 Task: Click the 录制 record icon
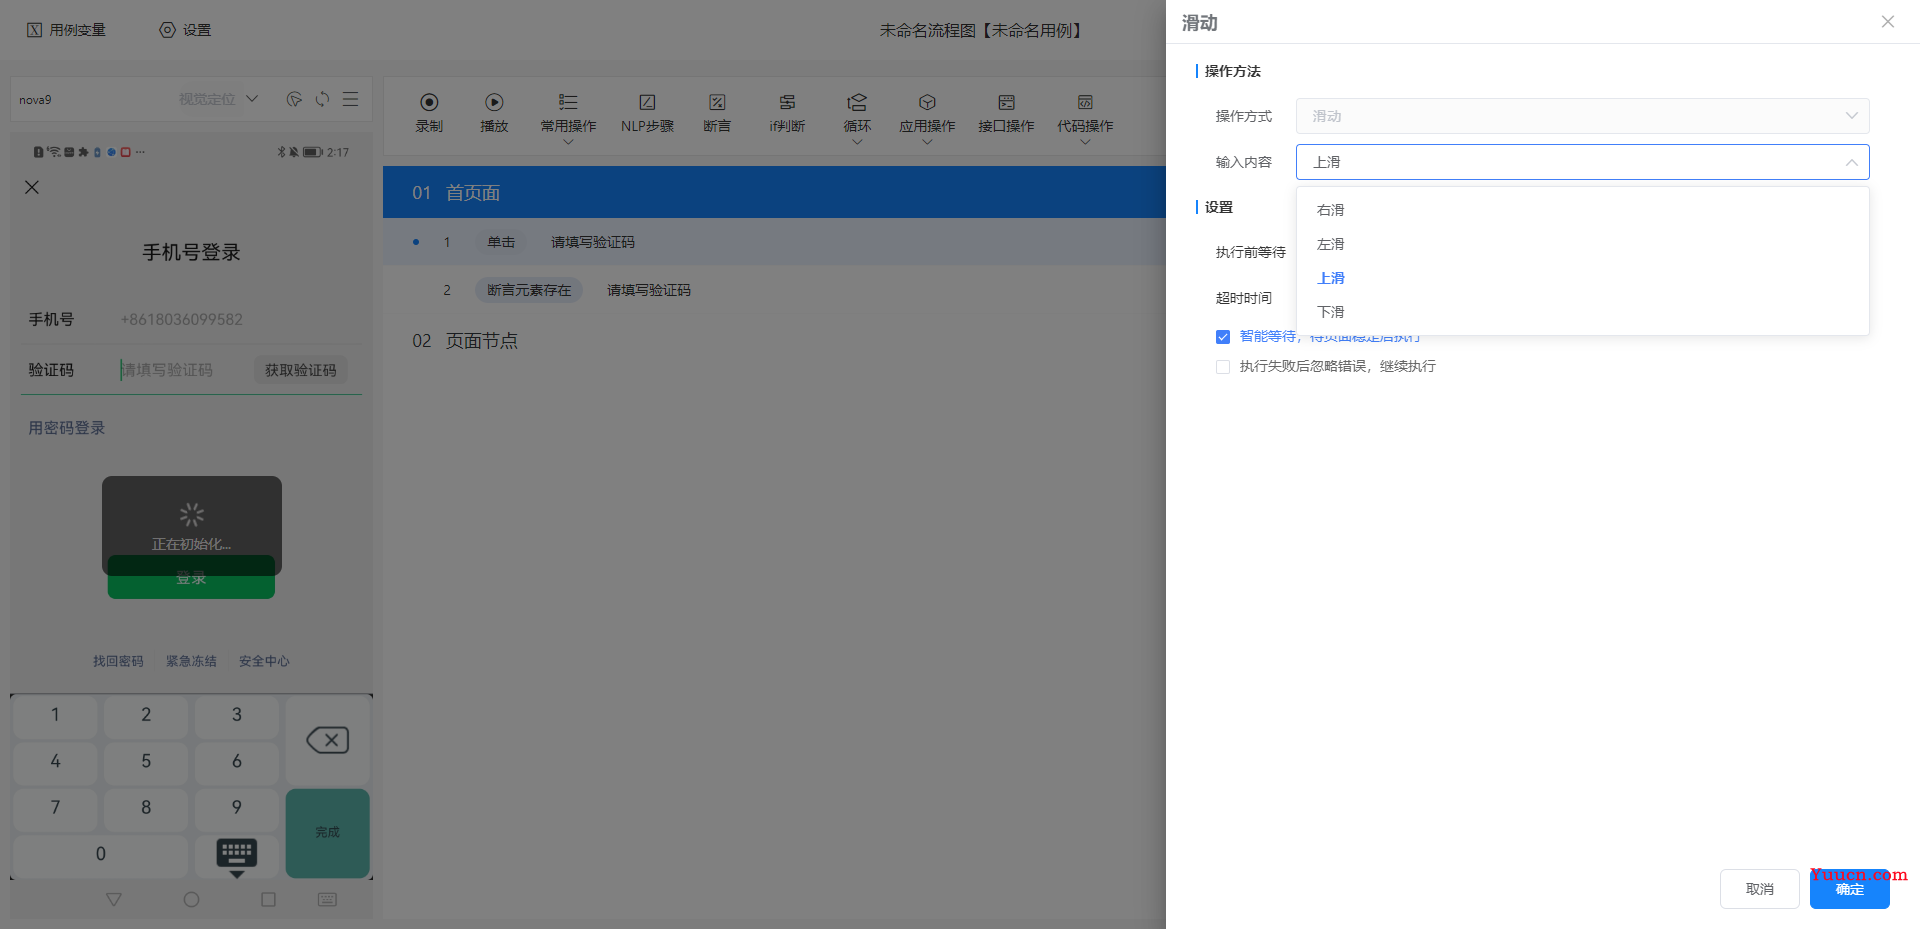pos(429,102)
